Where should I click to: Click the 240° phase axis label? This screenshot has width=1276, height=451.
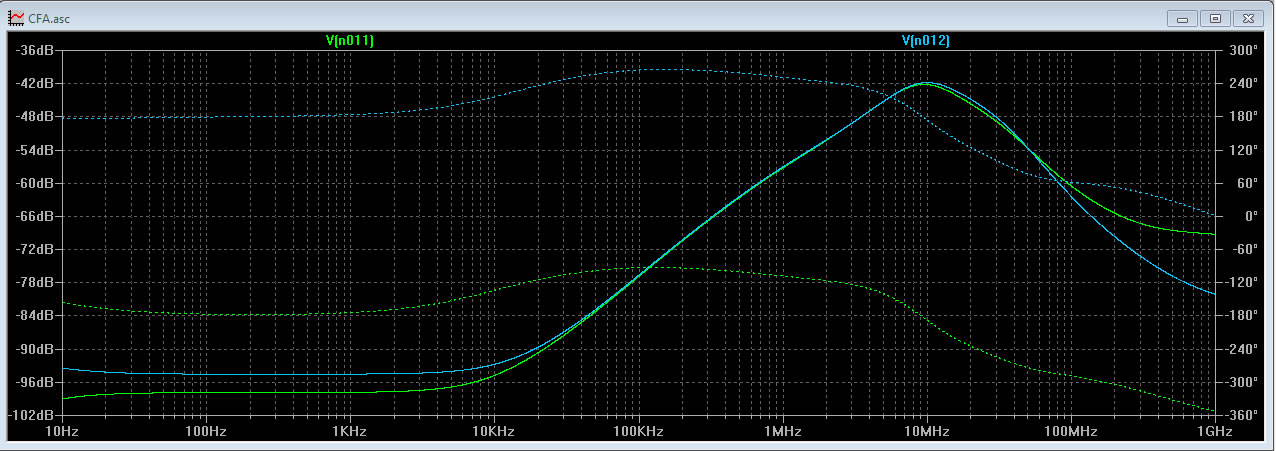tap(1243, 83)
